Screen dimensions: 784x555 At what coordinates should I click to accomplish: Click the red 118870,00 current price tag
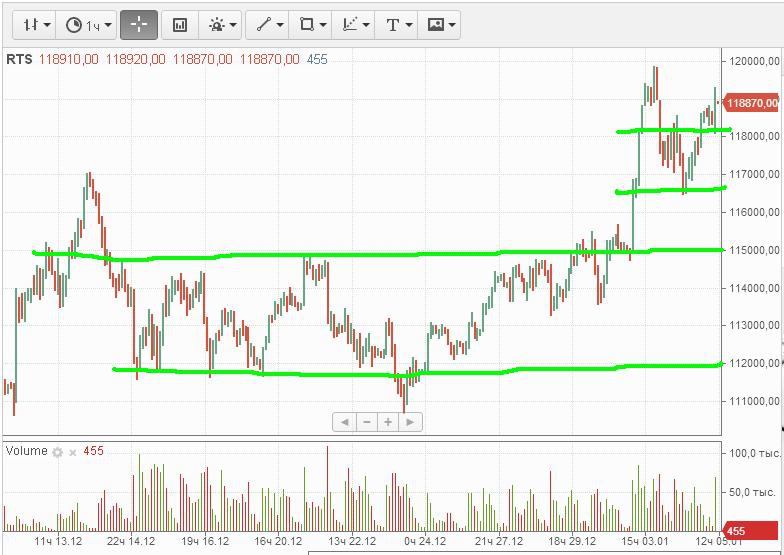click(752, 103)
